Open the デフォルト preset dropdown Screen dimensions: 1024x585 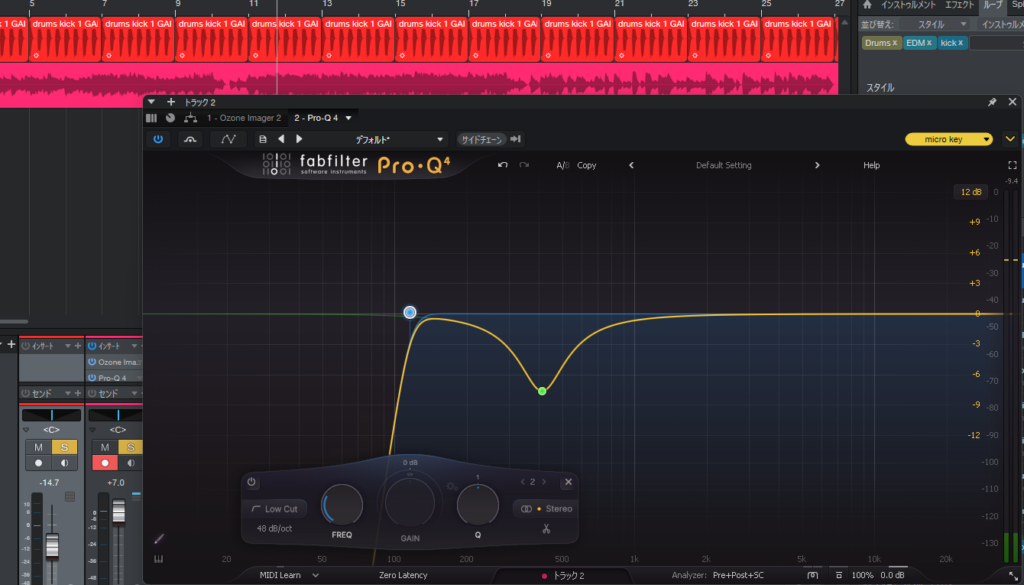399,139
